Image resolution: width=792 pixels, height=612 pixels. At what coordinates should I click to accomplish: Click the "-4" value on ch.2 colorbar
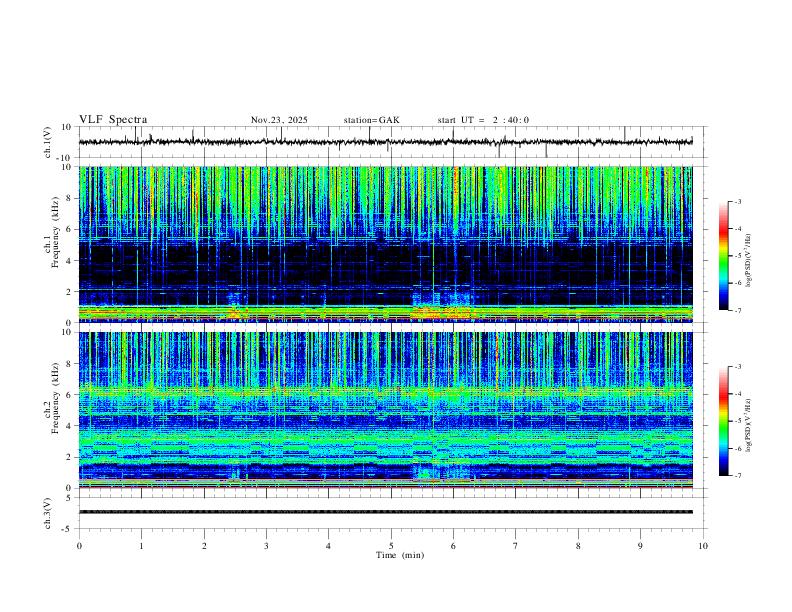(x=737, y=394)
